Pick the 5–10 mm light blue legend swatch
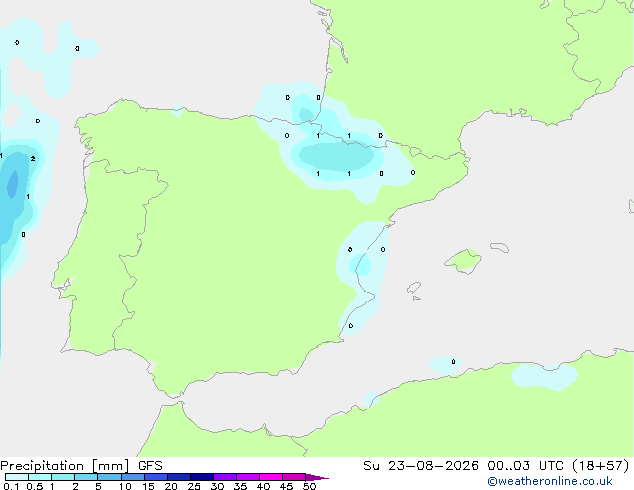Viewport: 634px width, 490px height. [109, 477]
